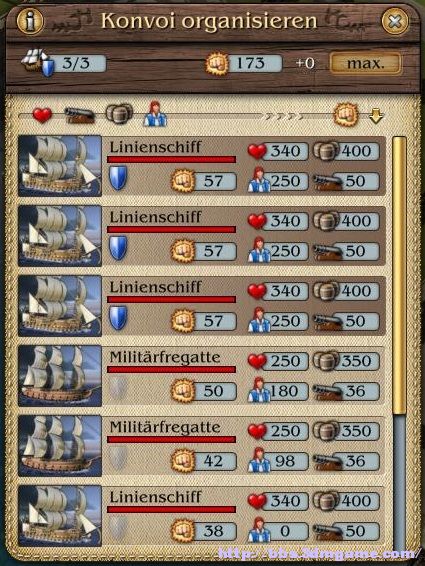The image size is (425, 566).
Task: Sort ships by the fist strength icon
Action: [x=346, y=115]
